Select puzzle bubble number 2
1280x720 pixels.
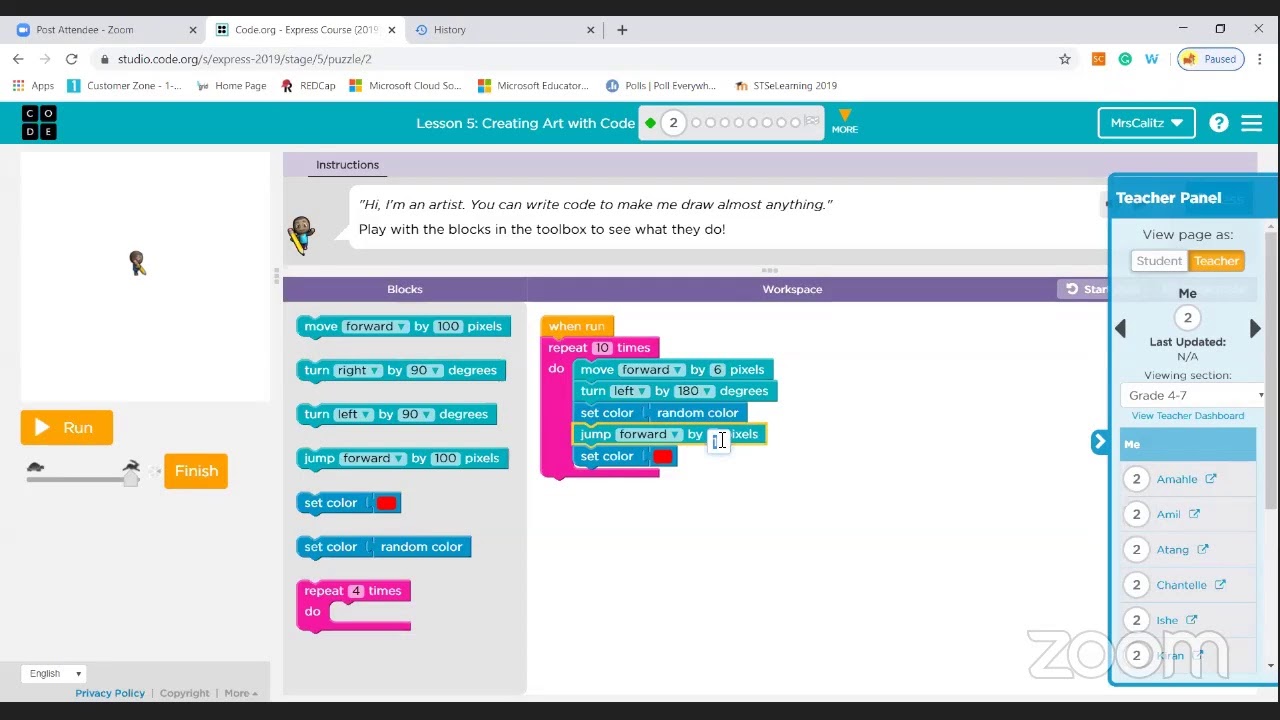[x=673, y=123]
